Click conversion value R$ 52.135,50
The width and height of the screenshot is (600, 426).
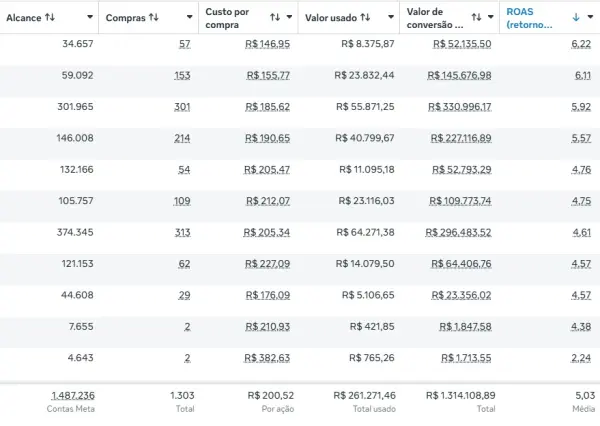[x=462, y=44]
